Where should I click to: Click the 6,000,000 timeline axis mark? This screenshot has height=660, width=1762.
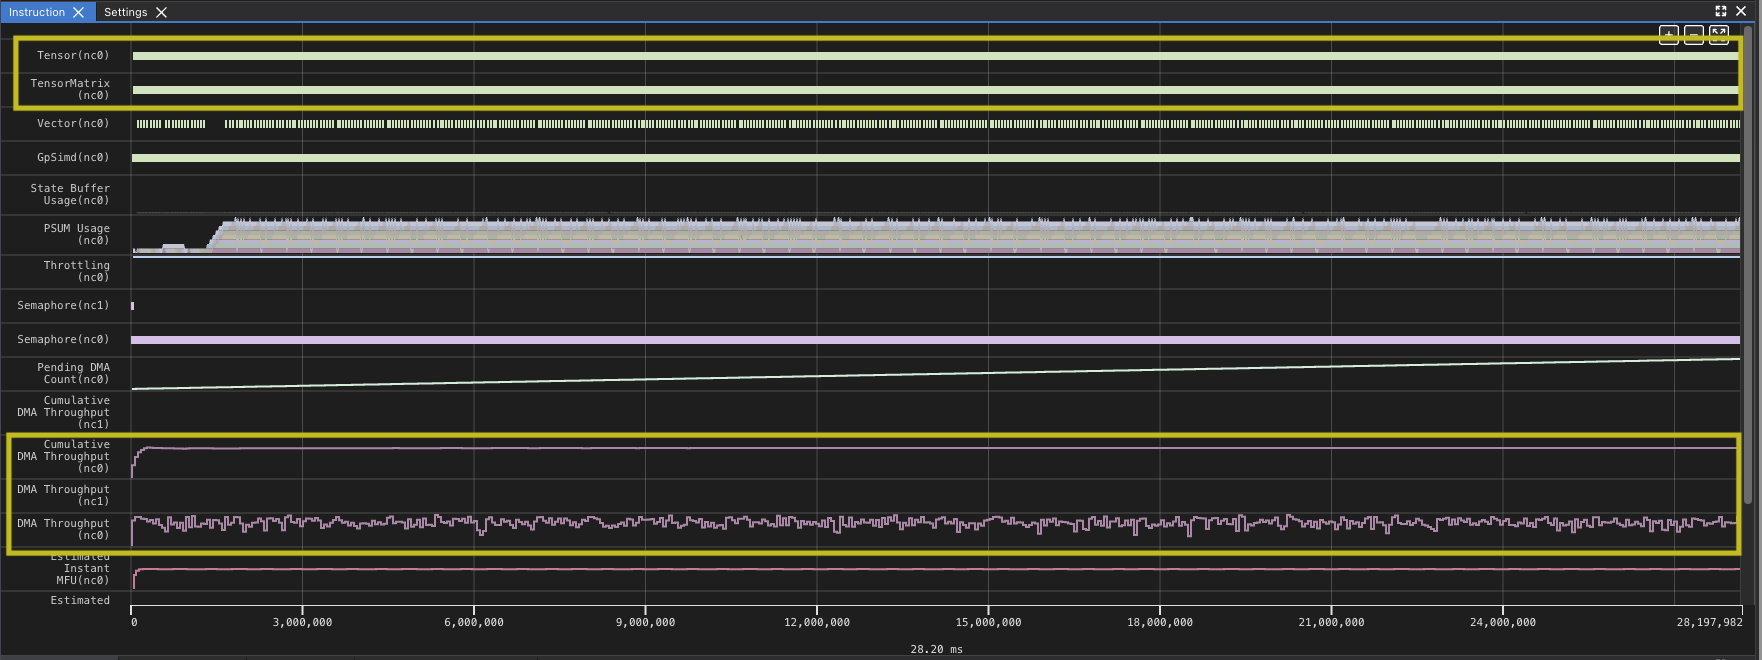click(x=474, y=622)
